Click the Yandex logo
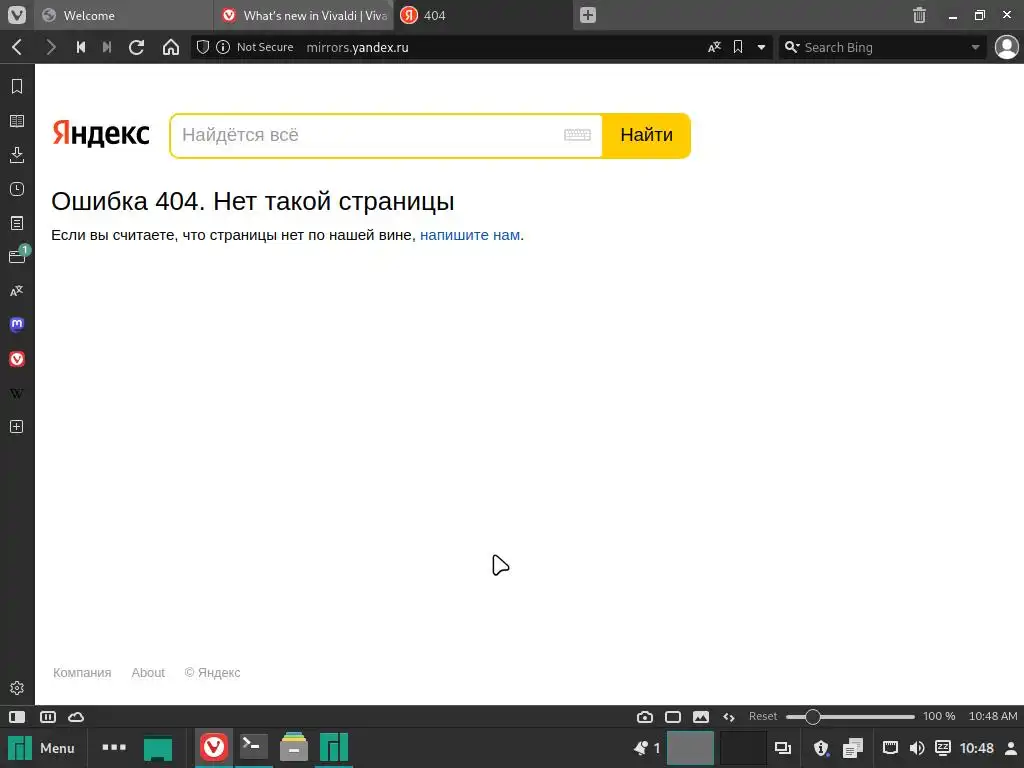 (101, 133)
